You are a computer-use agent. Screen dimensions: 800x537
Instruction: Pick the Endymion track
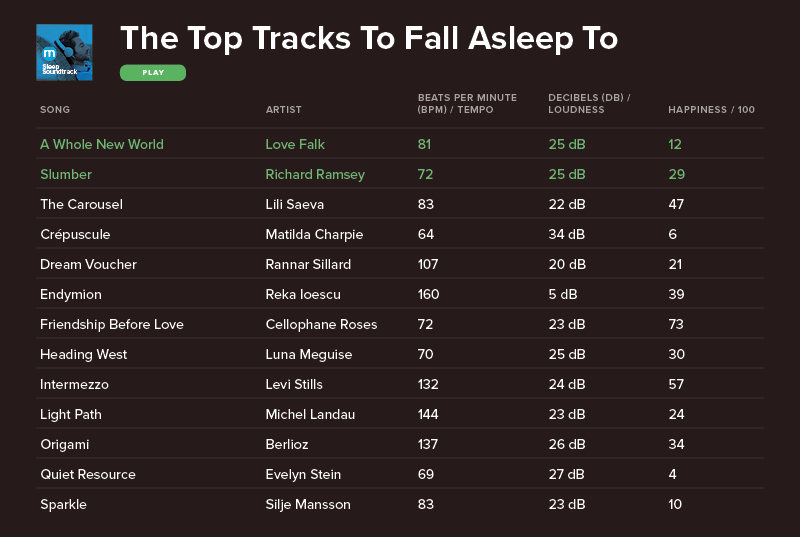[x=71, y=295]
